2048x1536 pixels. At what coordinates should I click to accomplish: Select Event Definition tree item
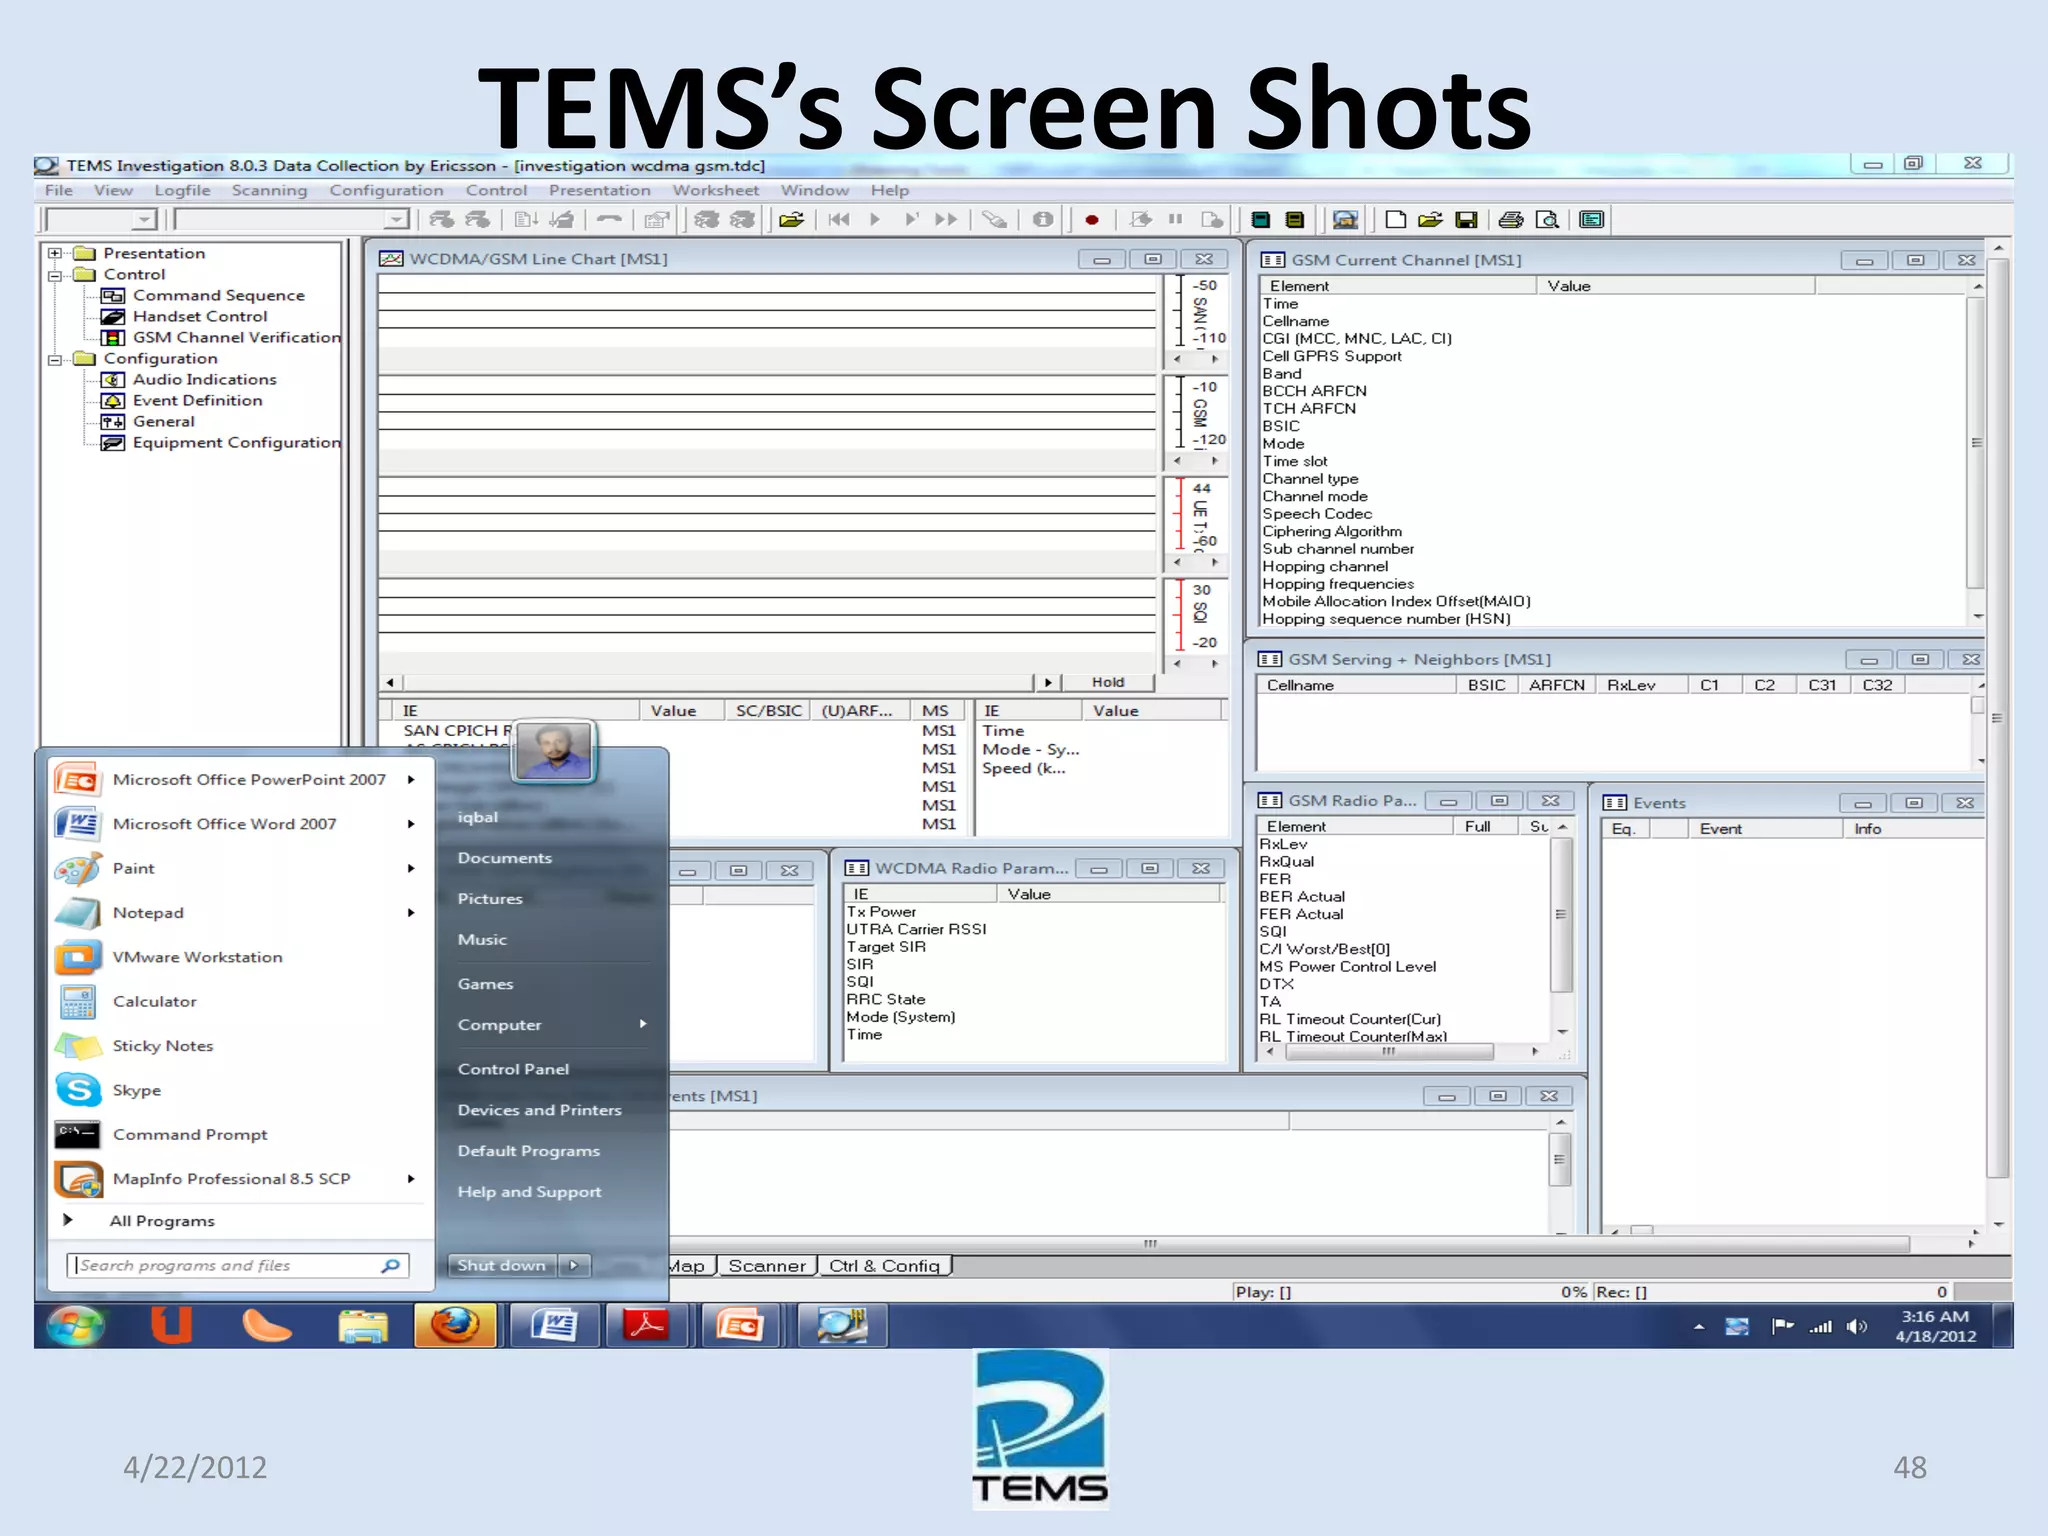tap(197, 400)
